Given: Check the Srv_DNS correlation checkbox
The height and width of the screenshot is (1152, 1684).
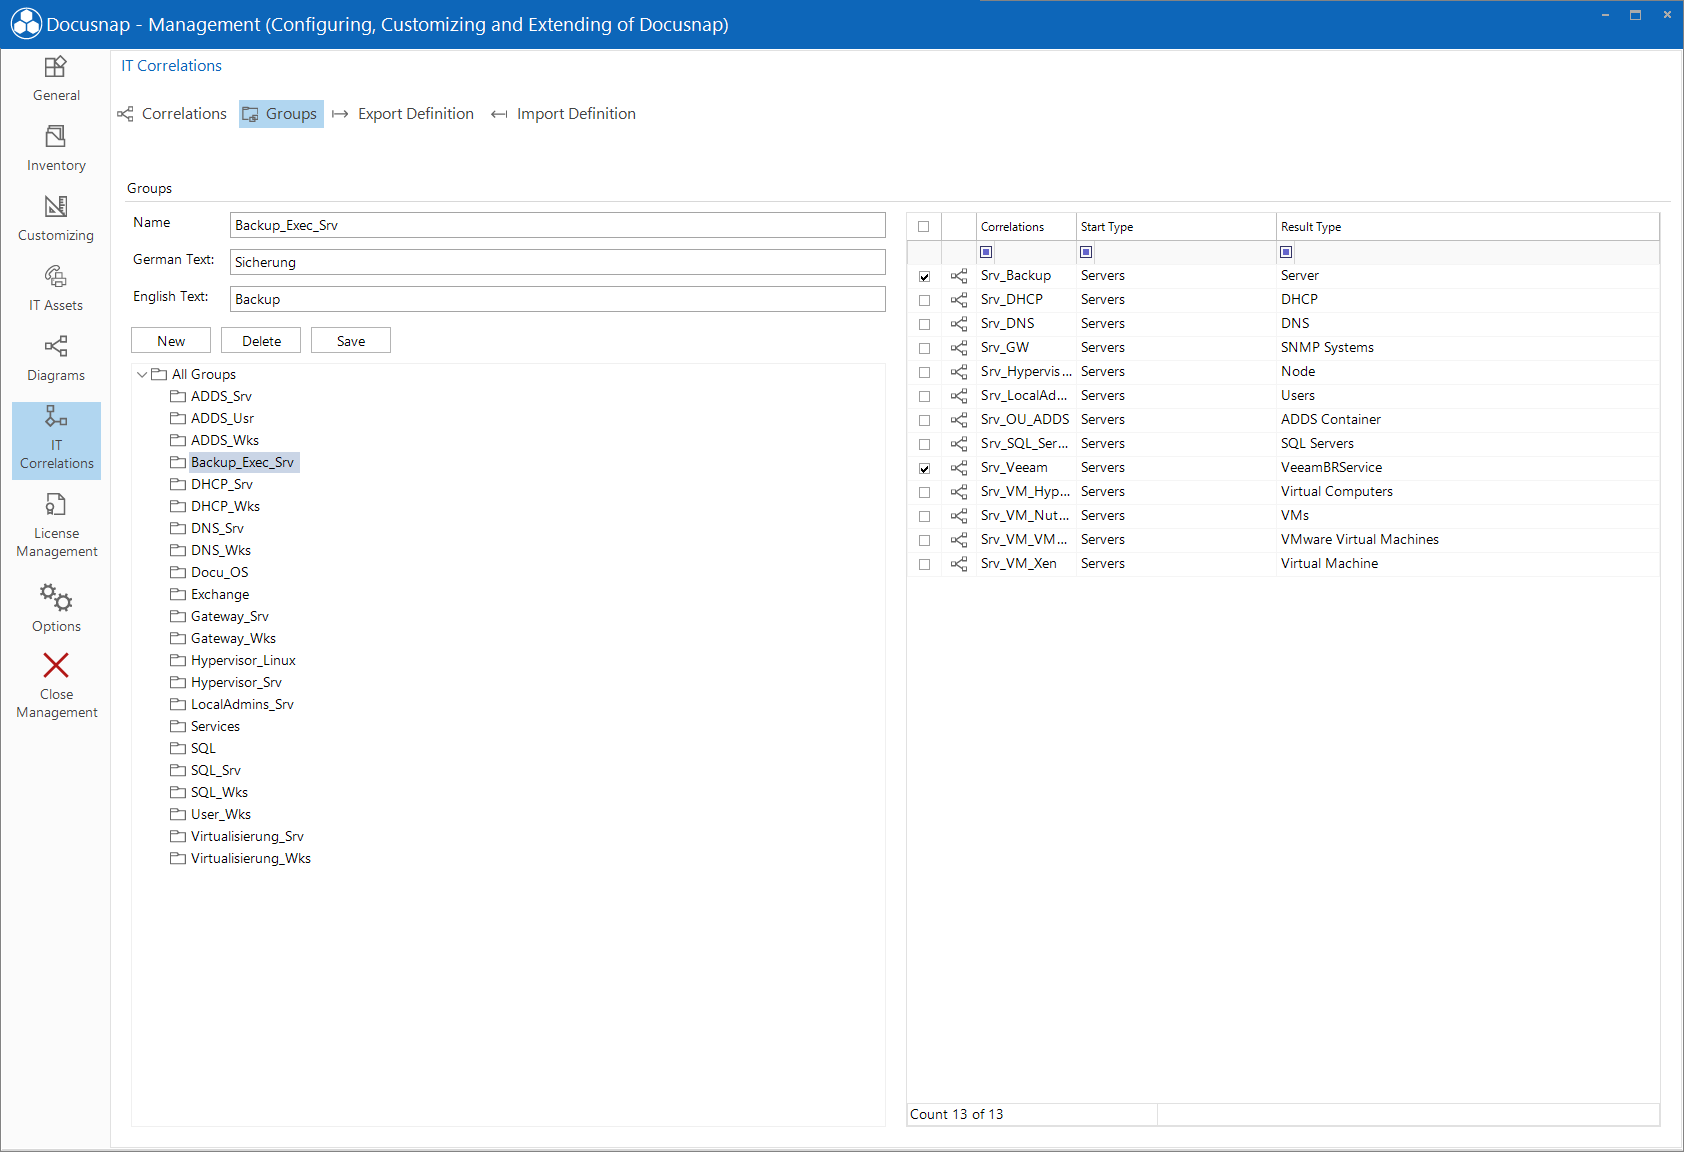Looking at the screenshot, I should pos(924,325).
